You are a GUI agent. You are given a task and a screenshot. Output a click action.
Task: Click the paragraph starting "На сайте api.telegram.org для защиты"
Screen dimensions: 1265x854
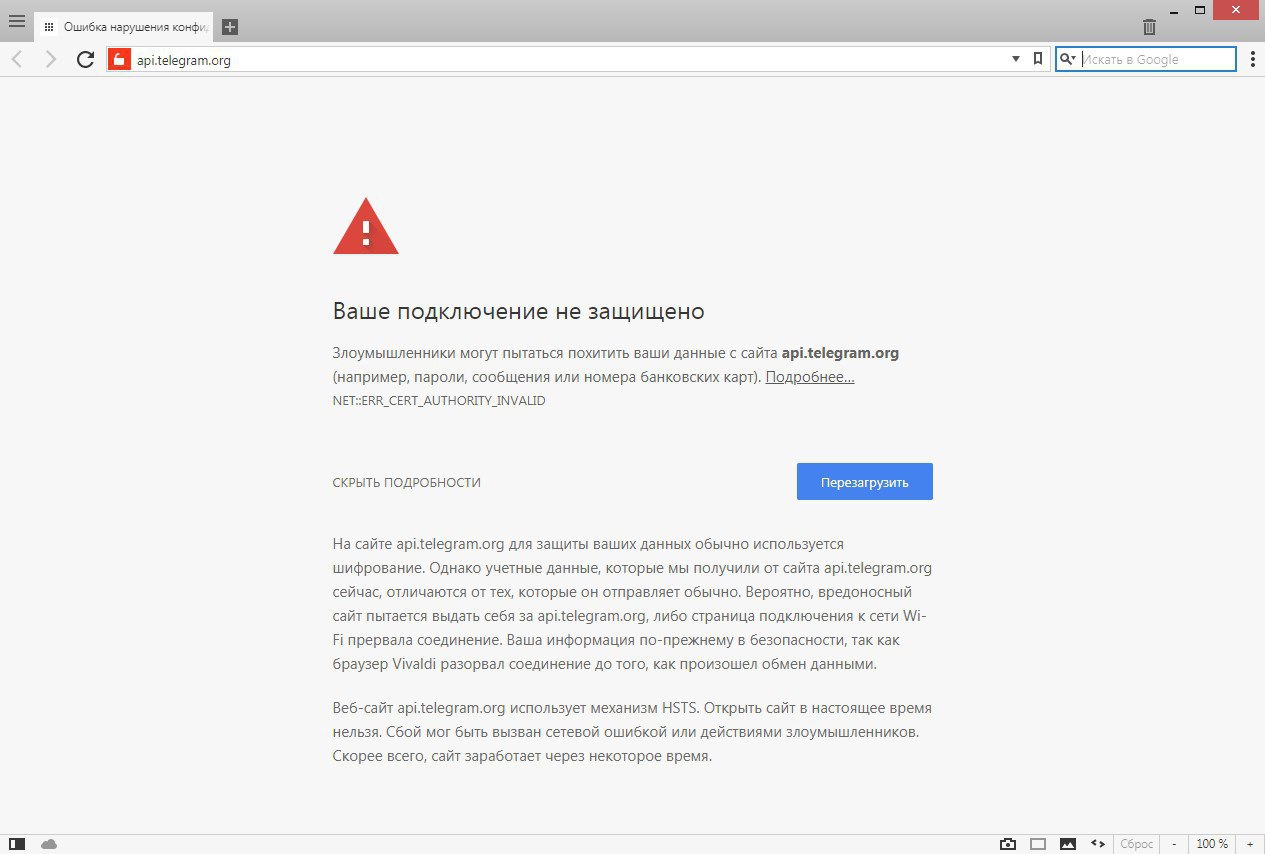[632, 604]
